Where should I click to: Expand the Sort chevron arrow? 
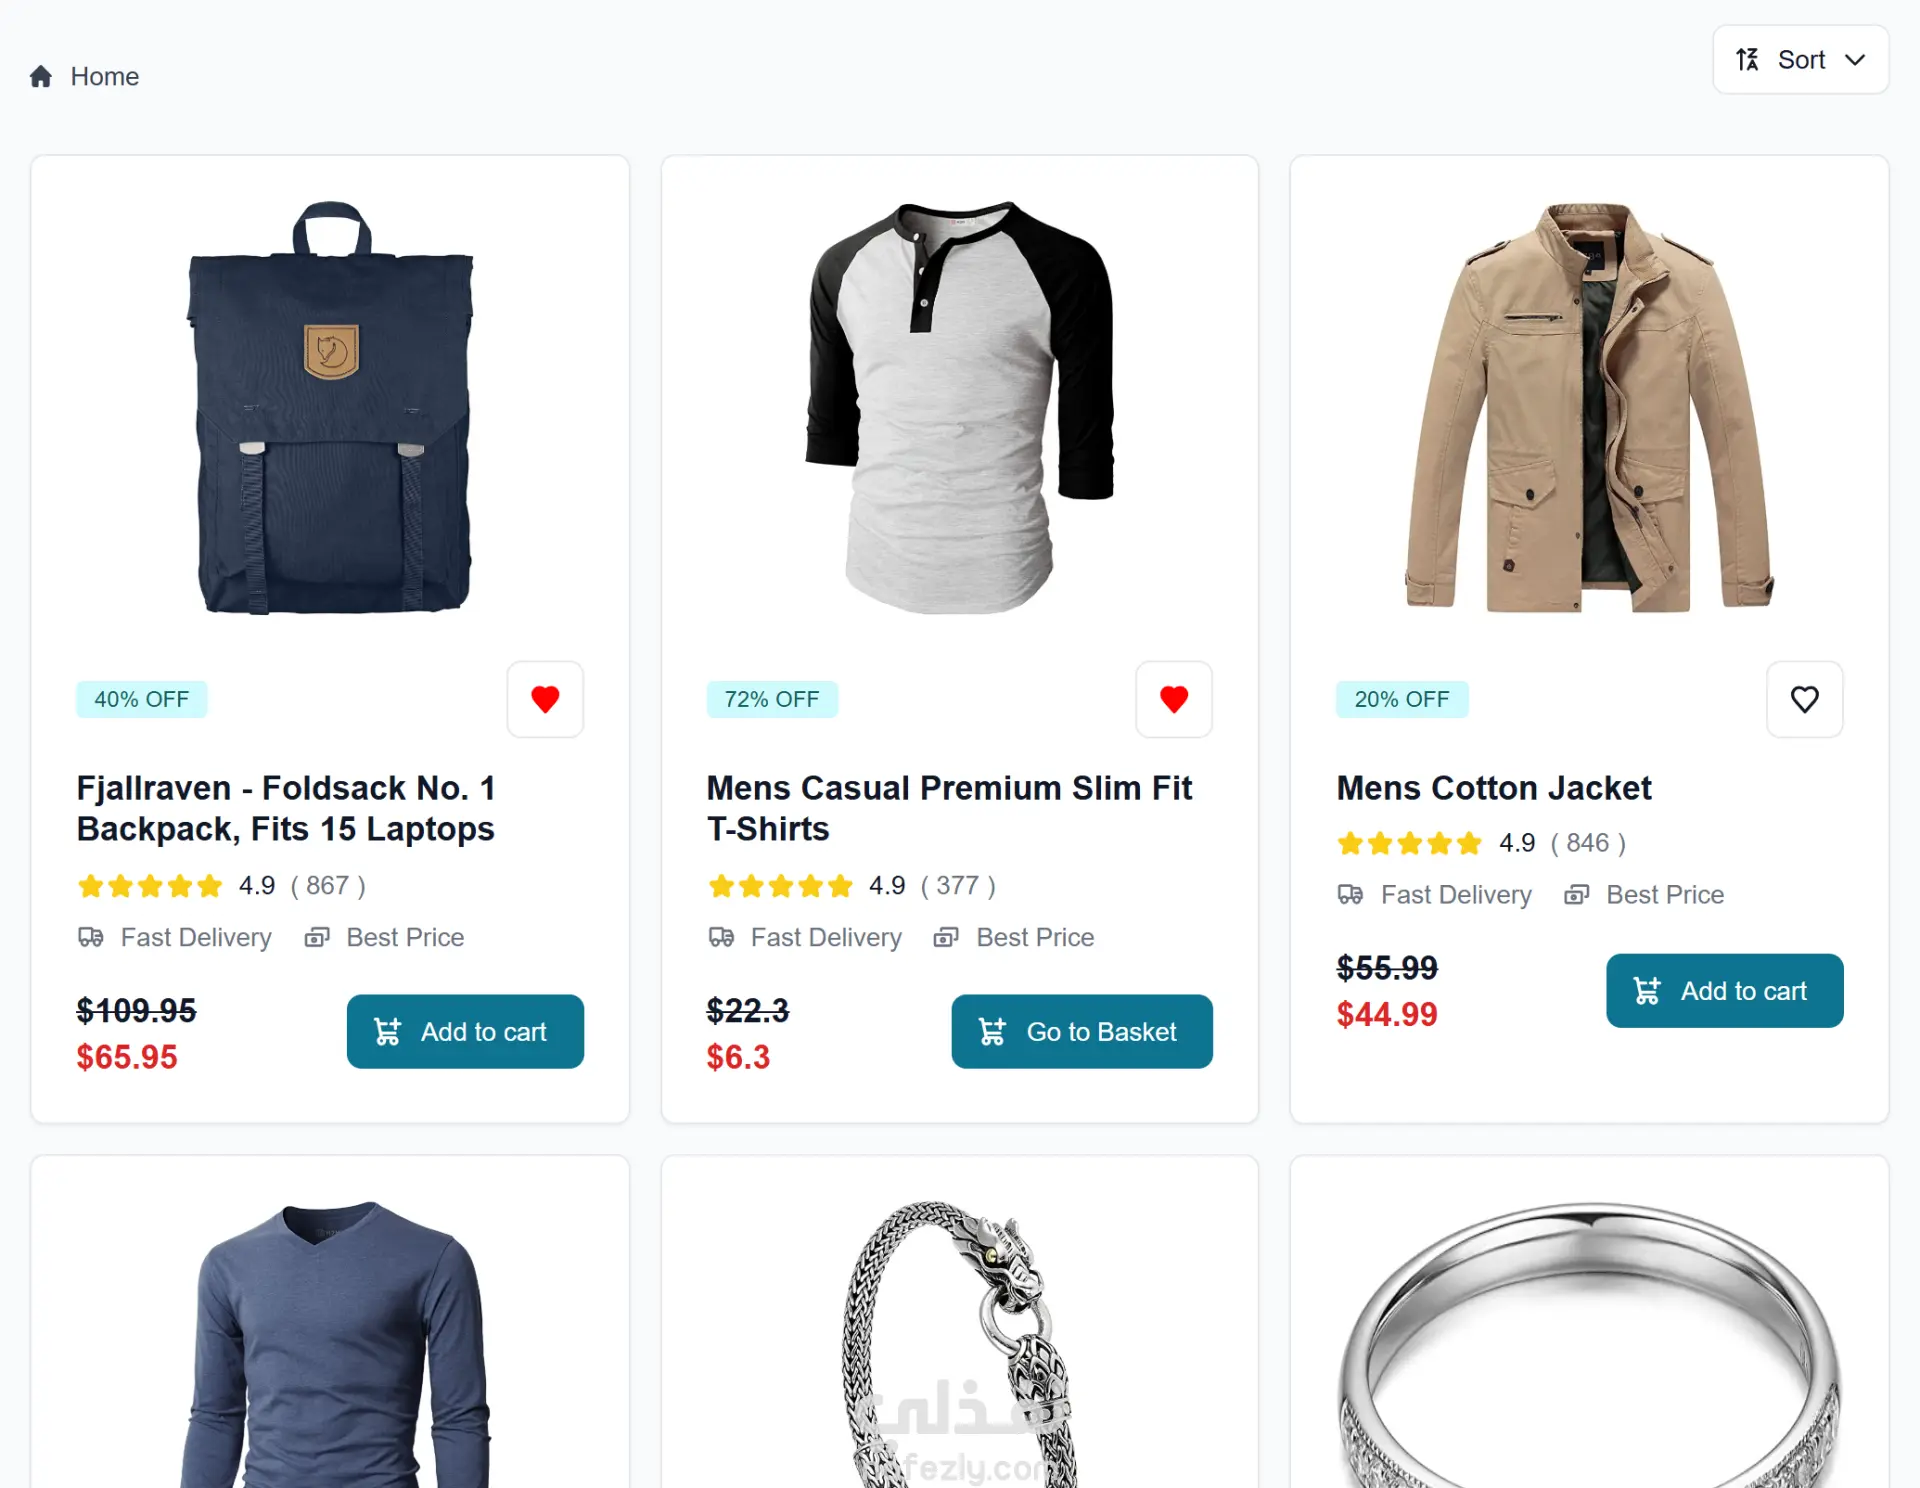coord(1855,60)
